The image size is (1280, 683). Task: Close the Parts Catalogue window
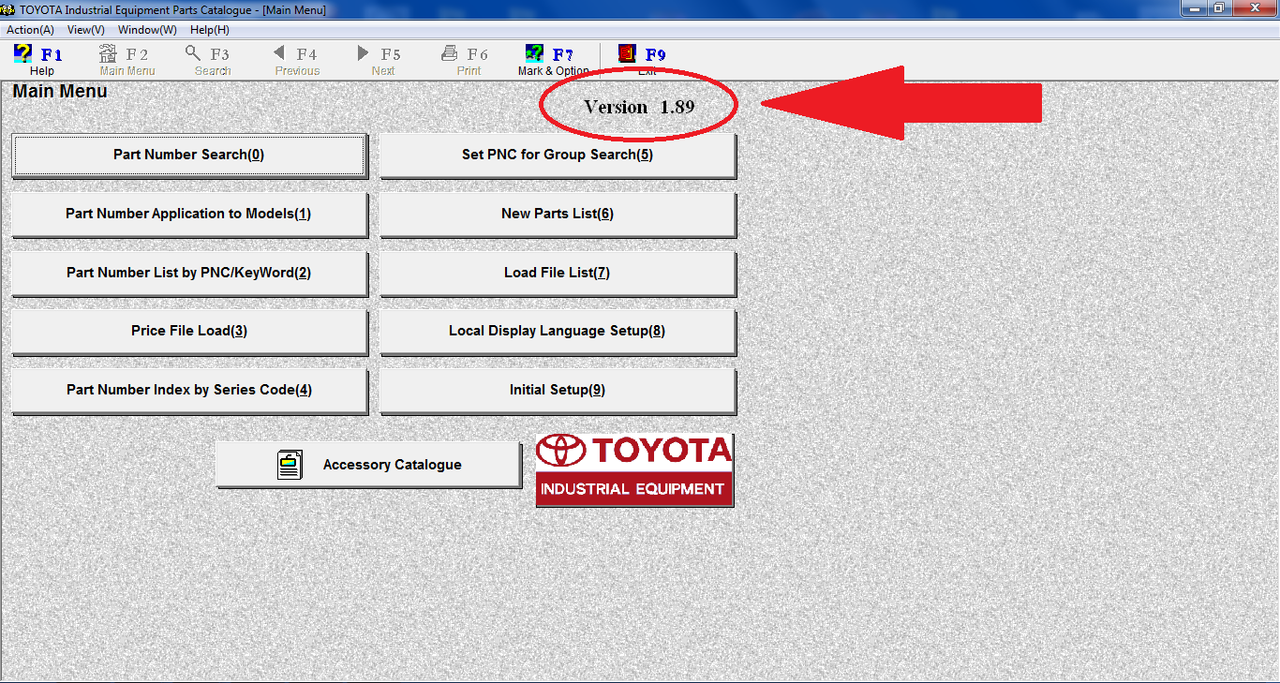(x=1253, y=8)
